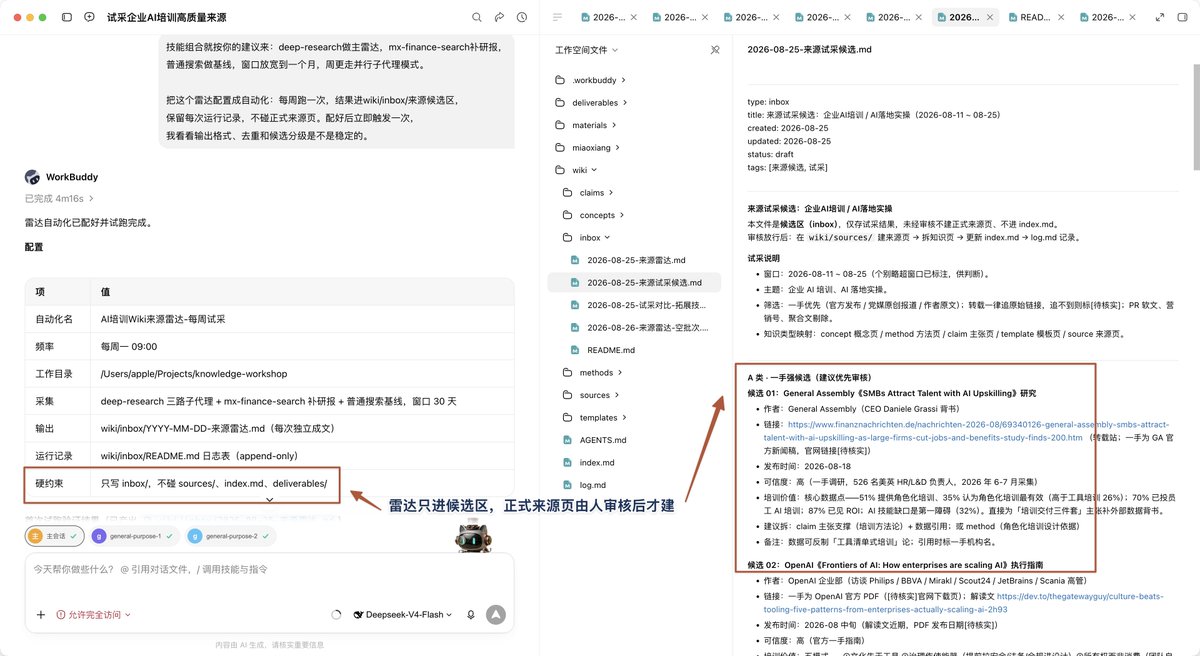Click the chat message input field

(270, 569)
